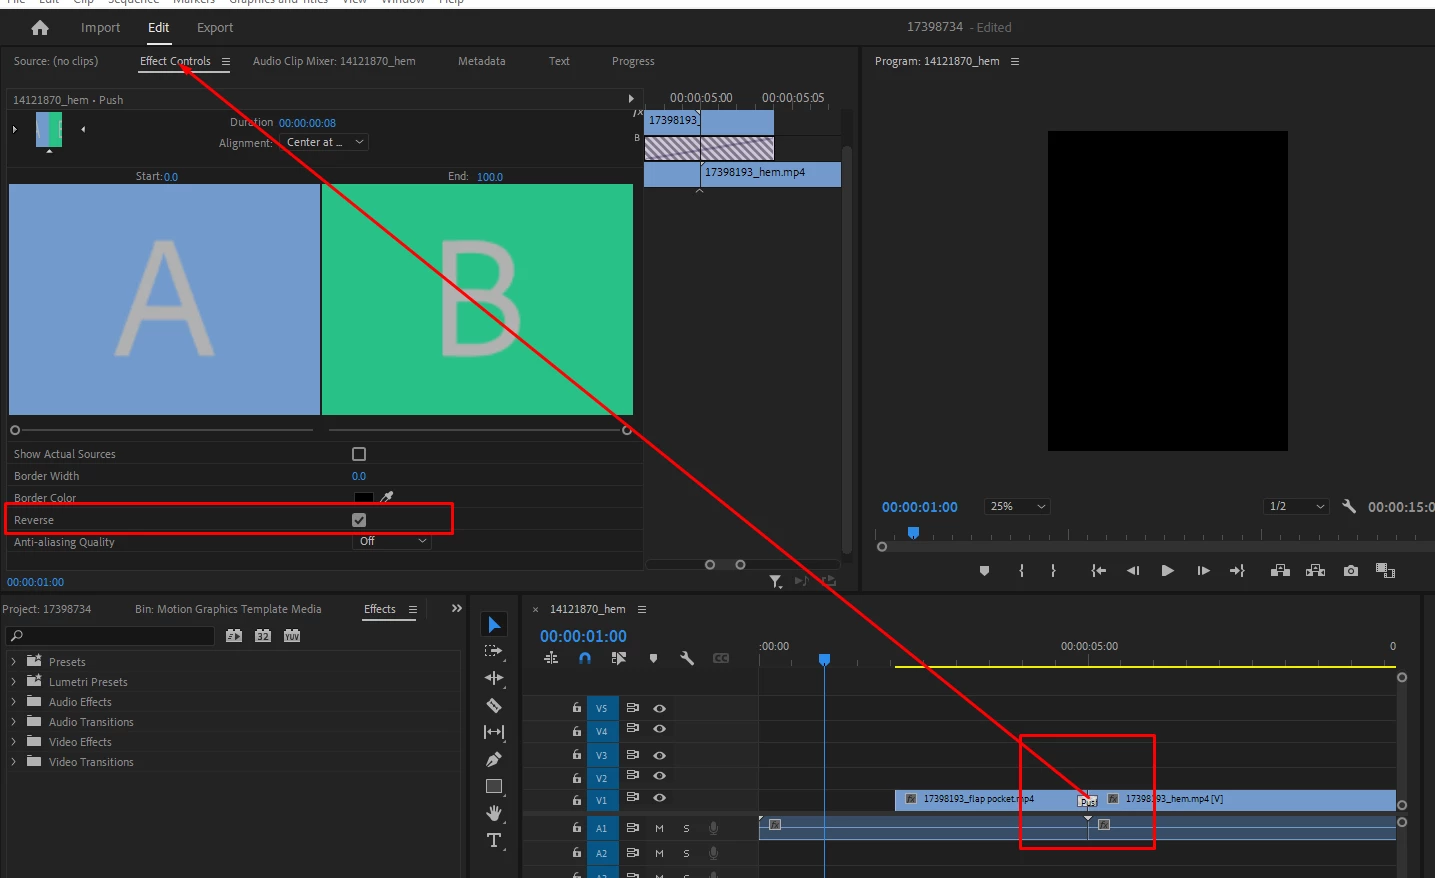
Task: Mark In point in Program monitor
Action: [1021, 570]
